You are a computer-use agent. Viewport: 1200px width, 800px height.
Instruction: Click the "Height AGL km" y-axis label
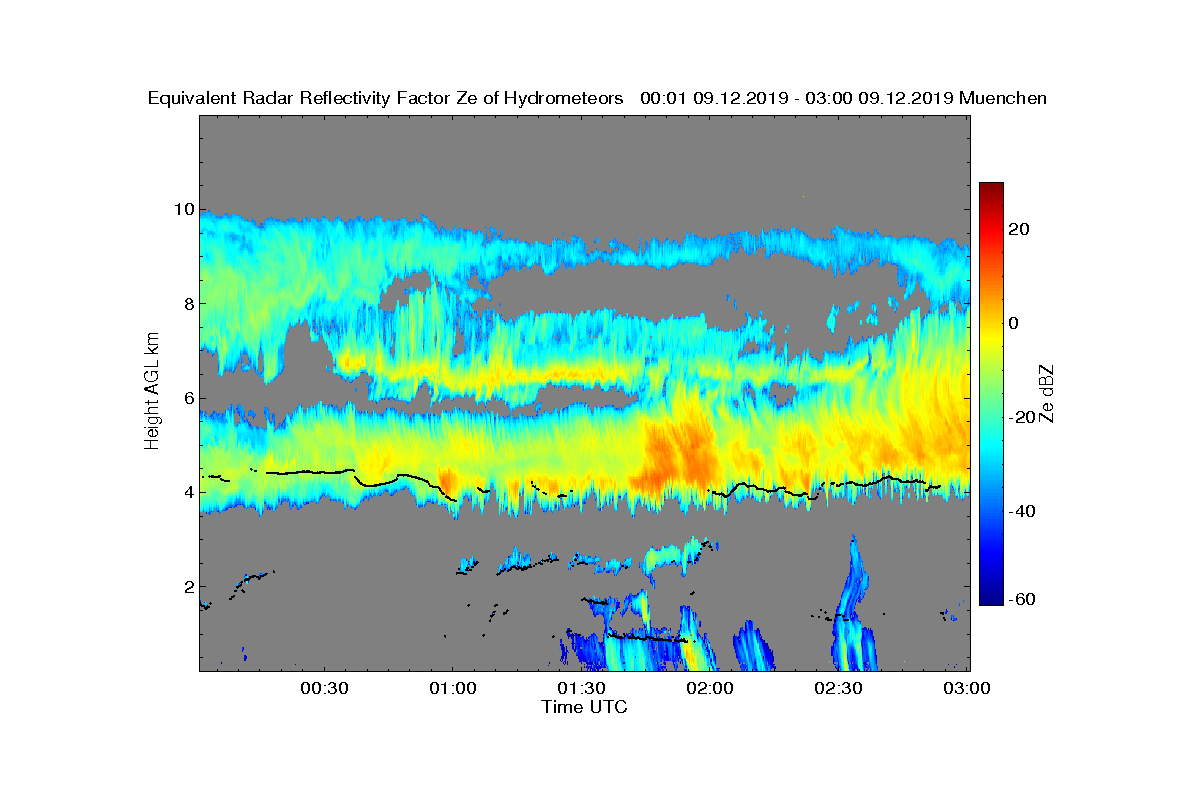(152, 393)
